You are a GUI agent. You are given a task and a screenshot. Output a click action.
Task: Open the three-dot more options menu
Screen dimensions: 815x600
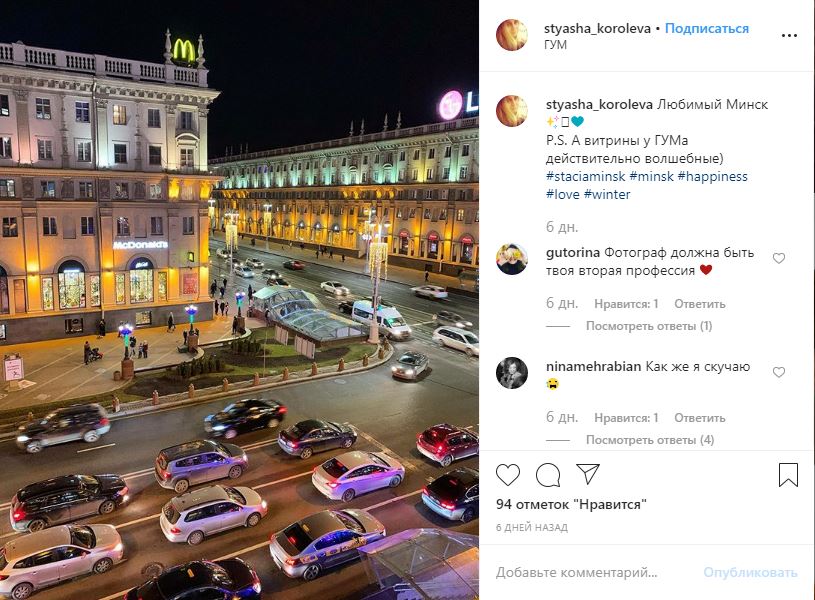coord(789,35)
